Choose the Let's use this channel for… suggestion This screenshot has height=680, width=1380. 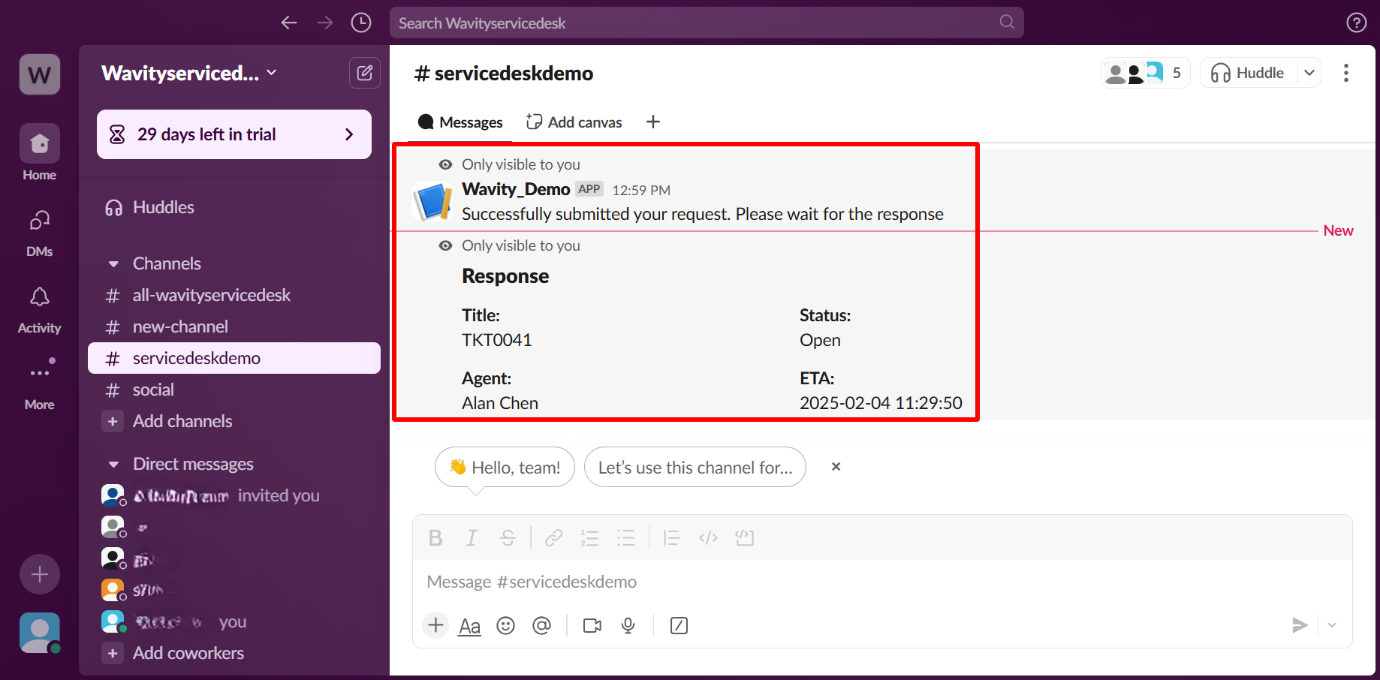pos(695,467)
